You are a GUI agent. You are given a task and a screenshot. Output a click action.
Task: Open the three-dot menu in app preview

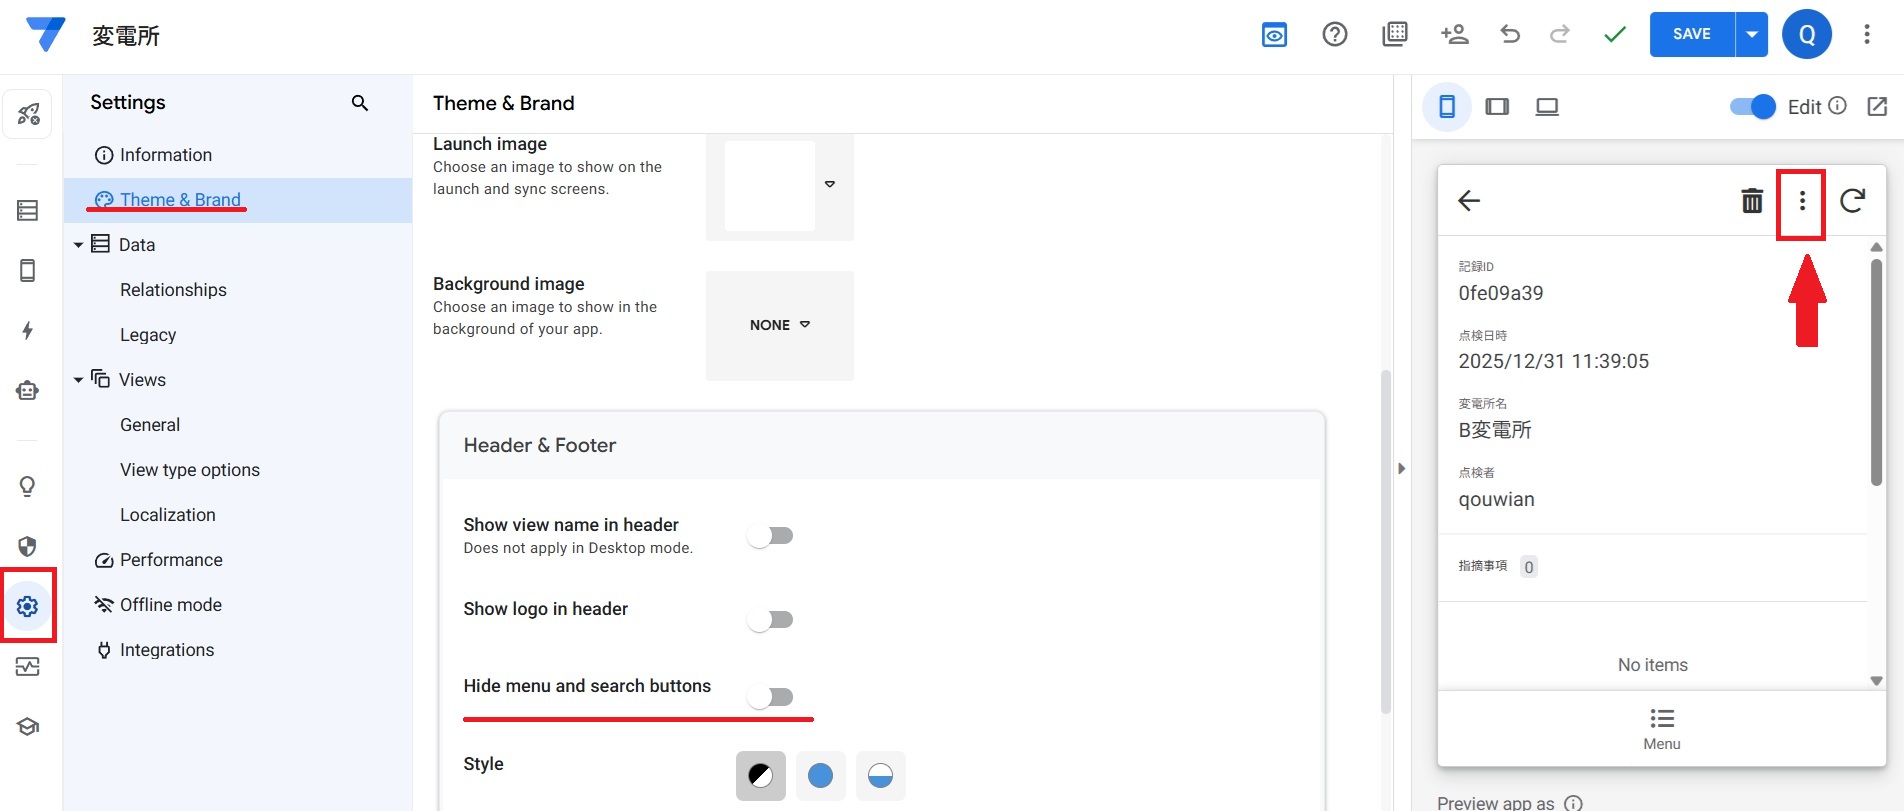(x=1802, y=201)
